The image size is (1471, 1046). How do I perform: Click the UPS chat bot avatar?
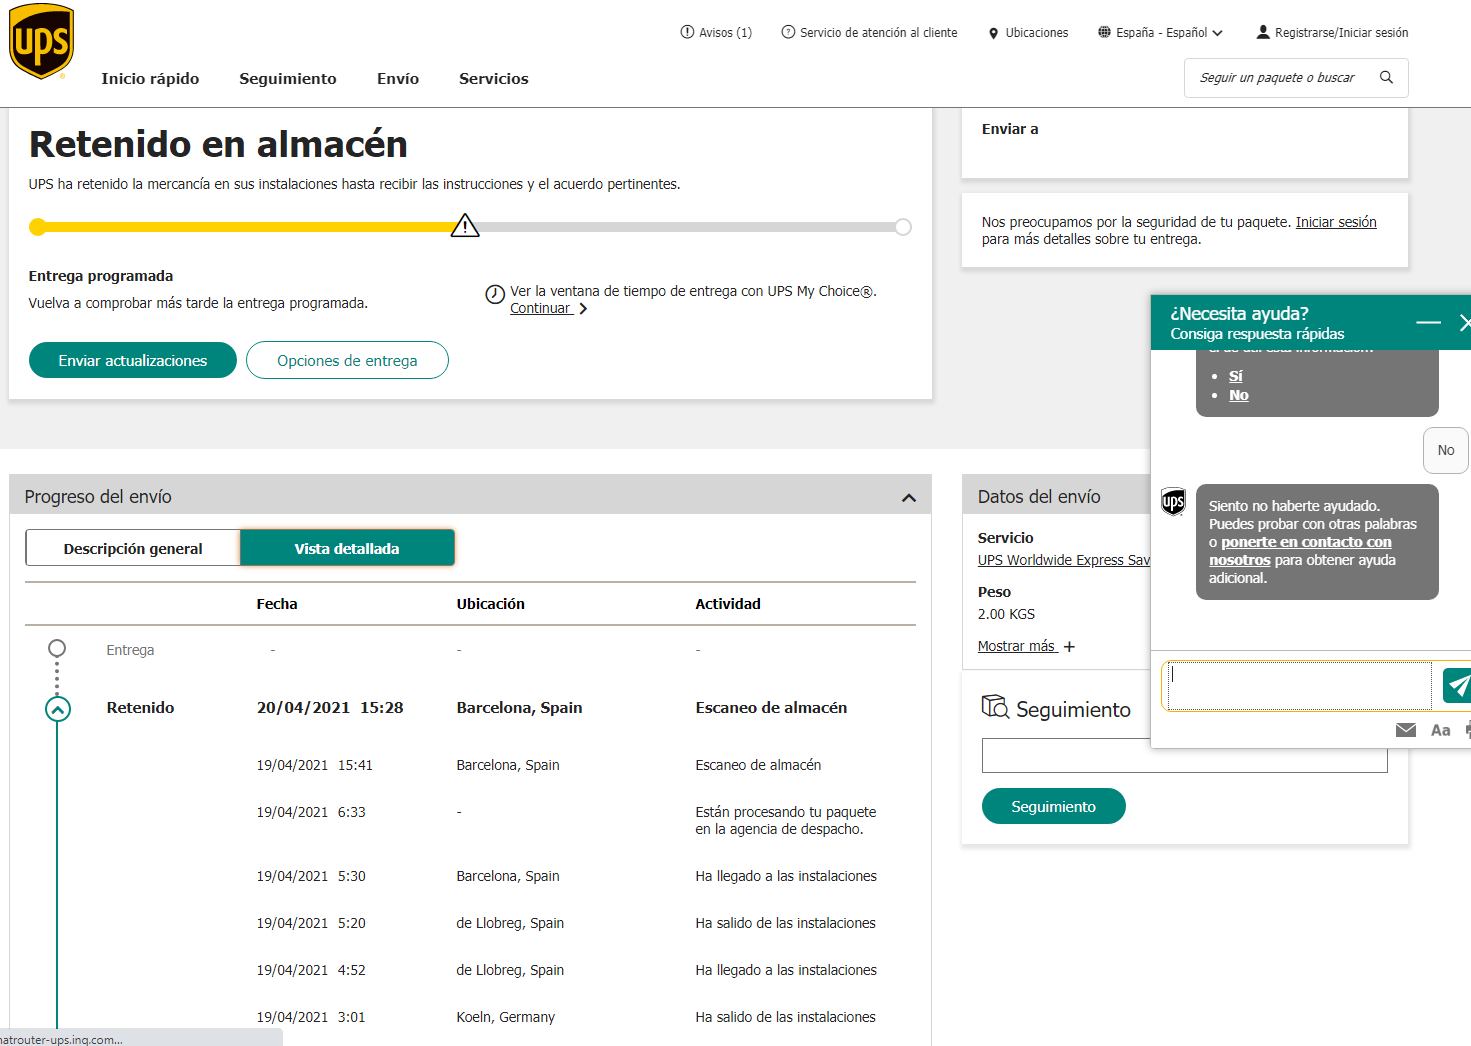[1173, 501]
